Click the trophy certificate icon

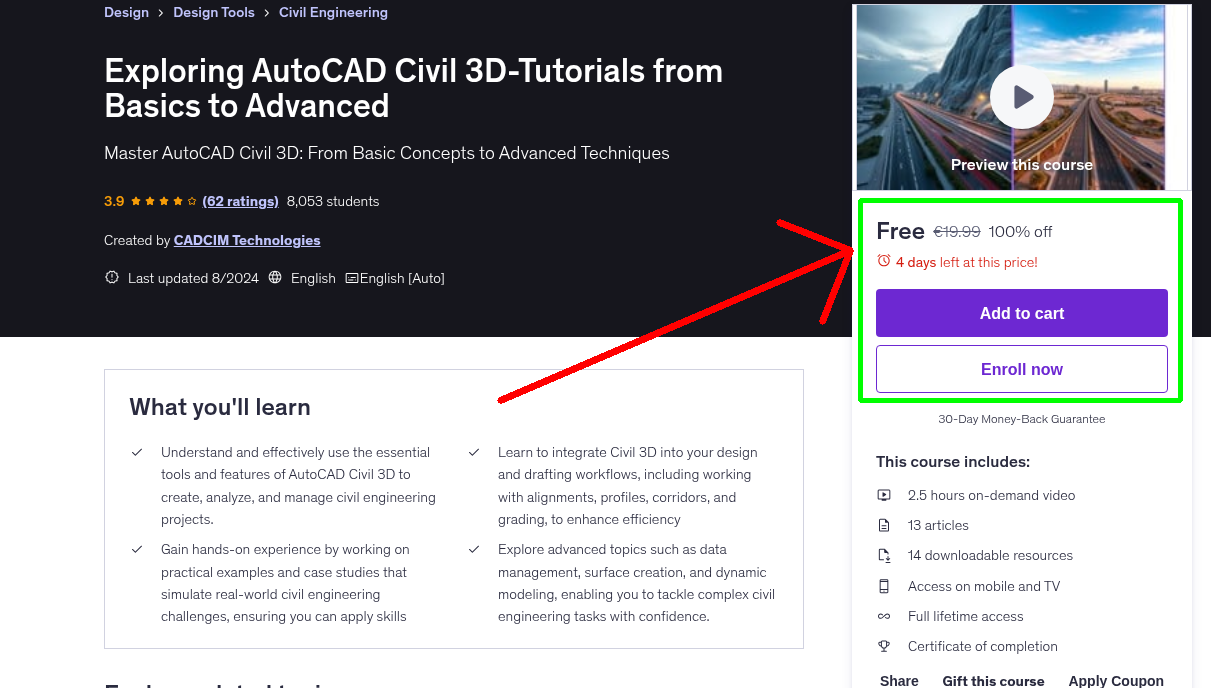pyautogui.click(x=884, y=646)
